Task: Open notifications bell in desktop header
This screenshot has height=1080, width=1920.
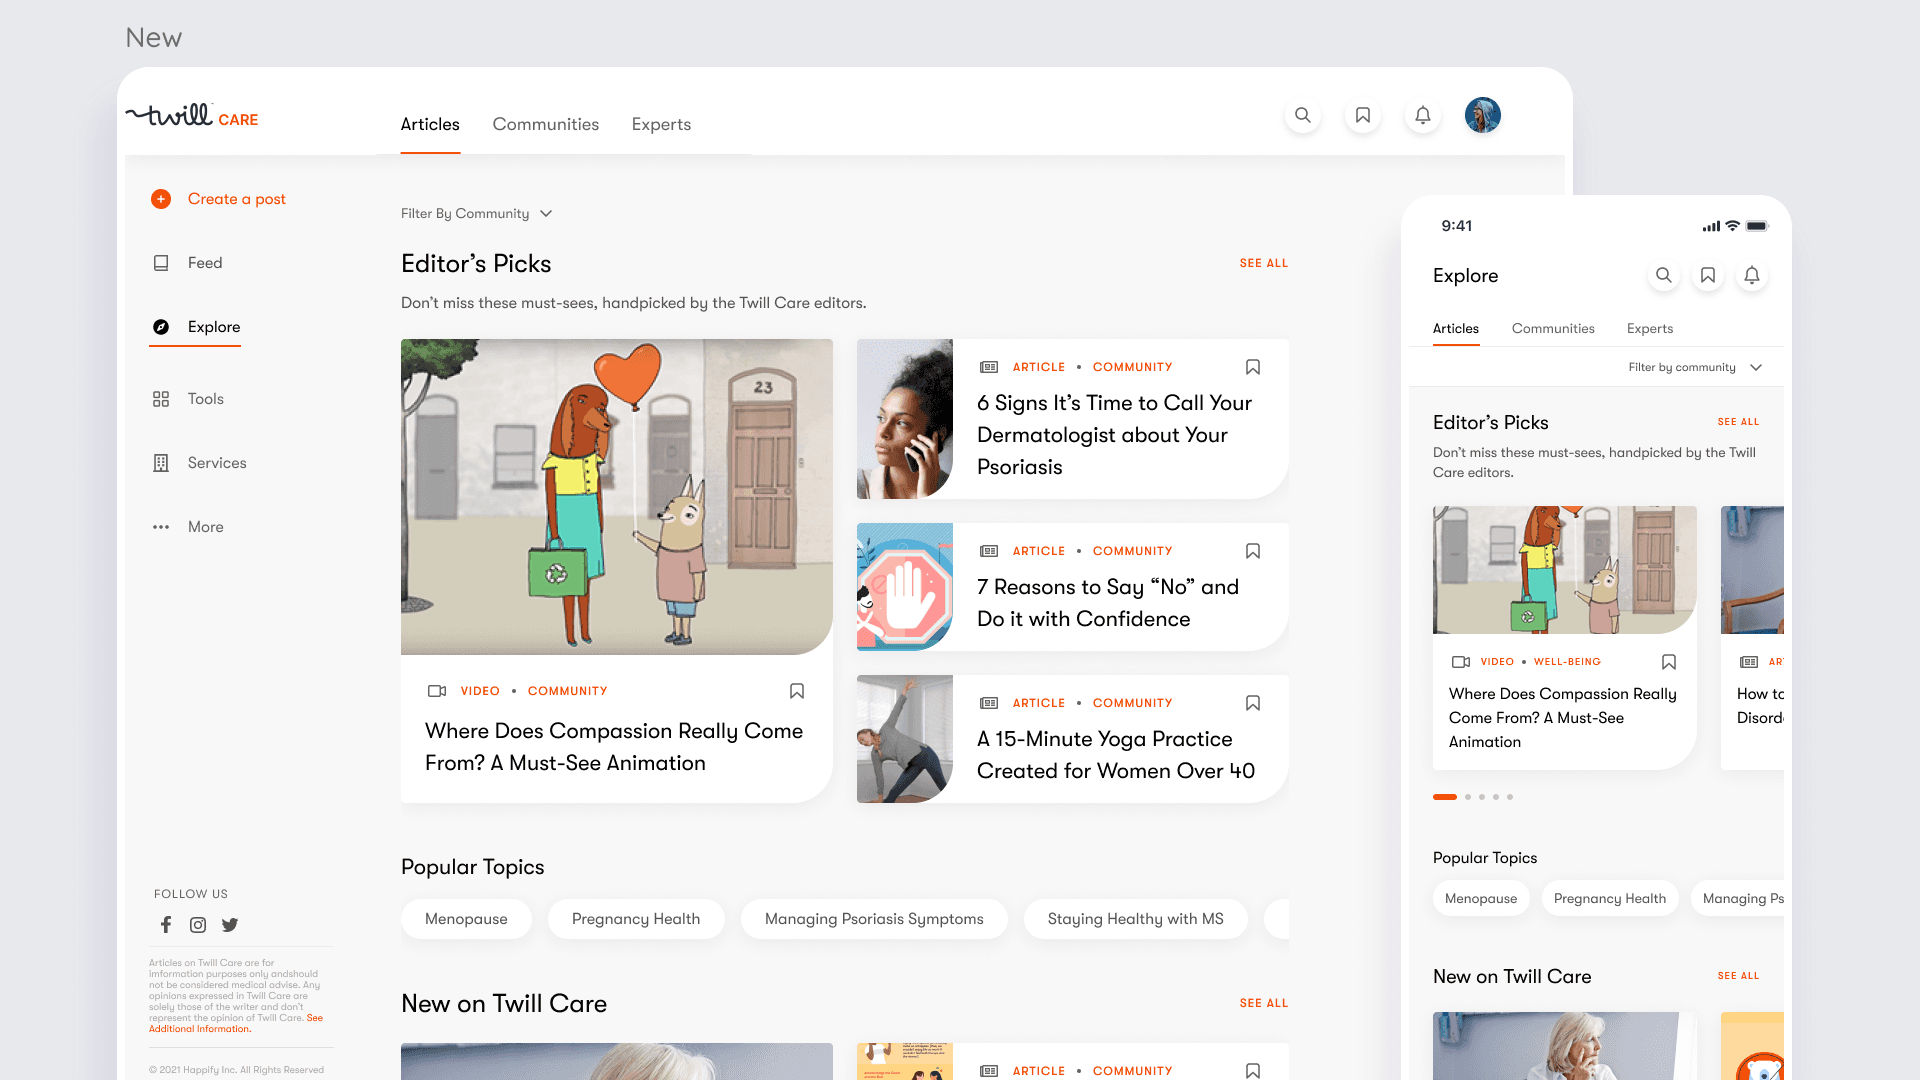Action: click(1422, 115)
